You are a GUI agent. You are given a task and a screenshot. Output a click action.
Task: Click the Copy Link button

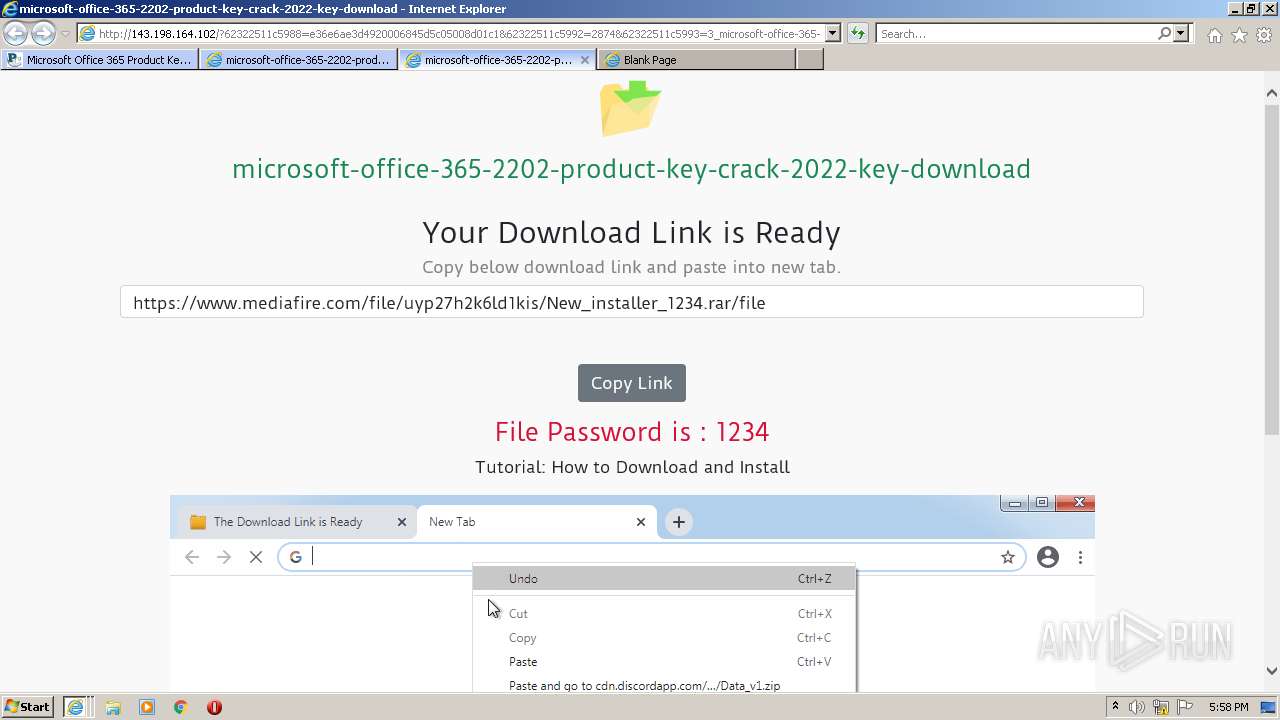click(x=632, y=383)
